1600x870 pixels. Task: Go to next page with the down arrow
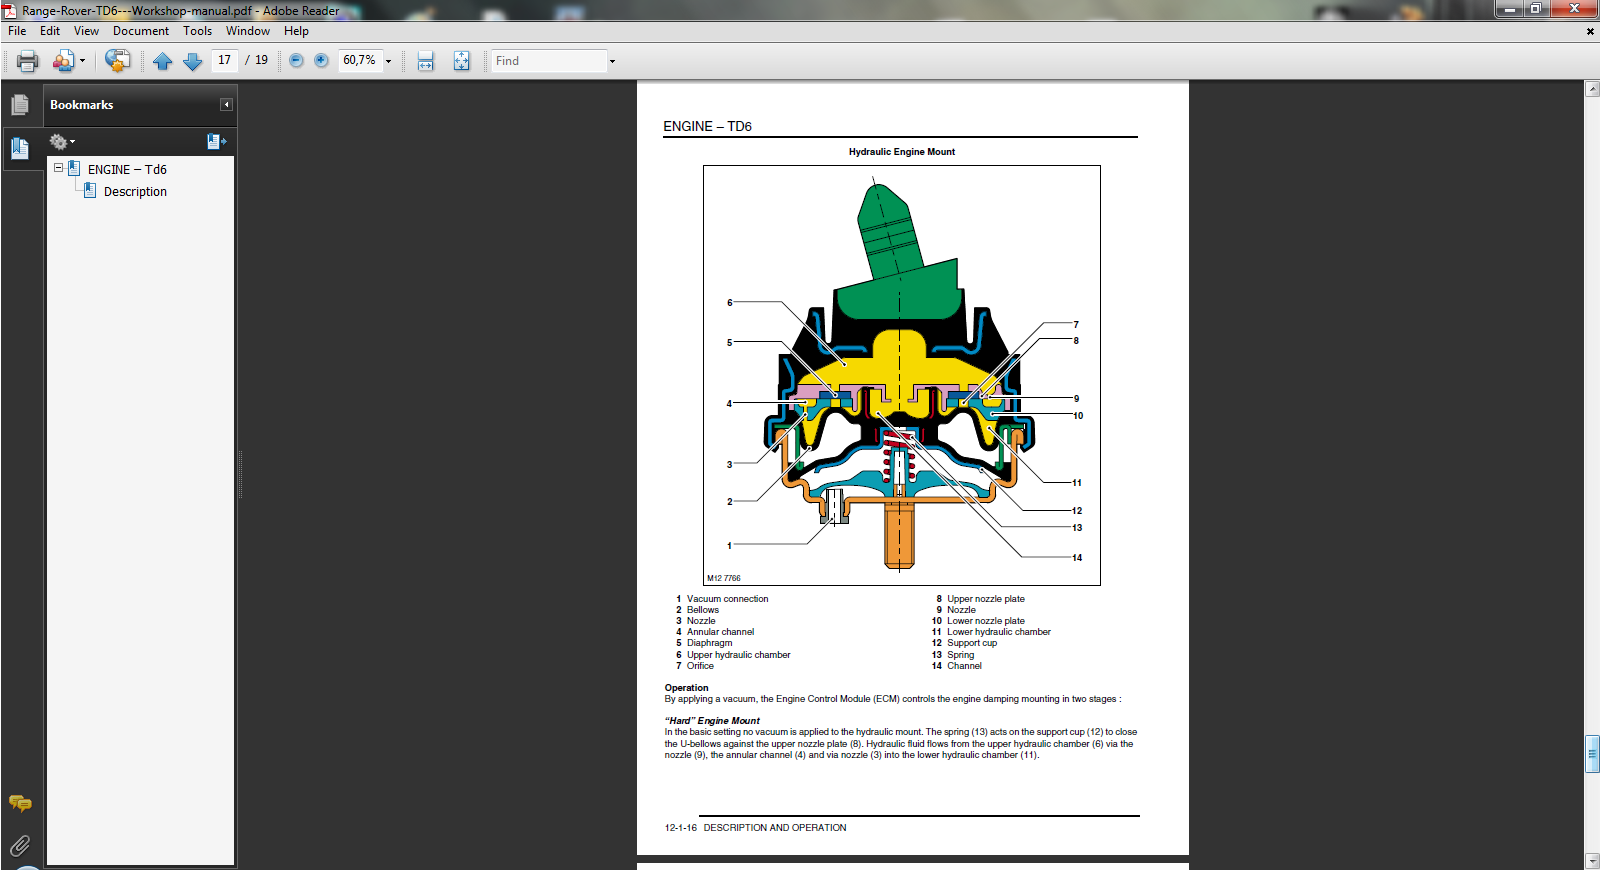193,61
